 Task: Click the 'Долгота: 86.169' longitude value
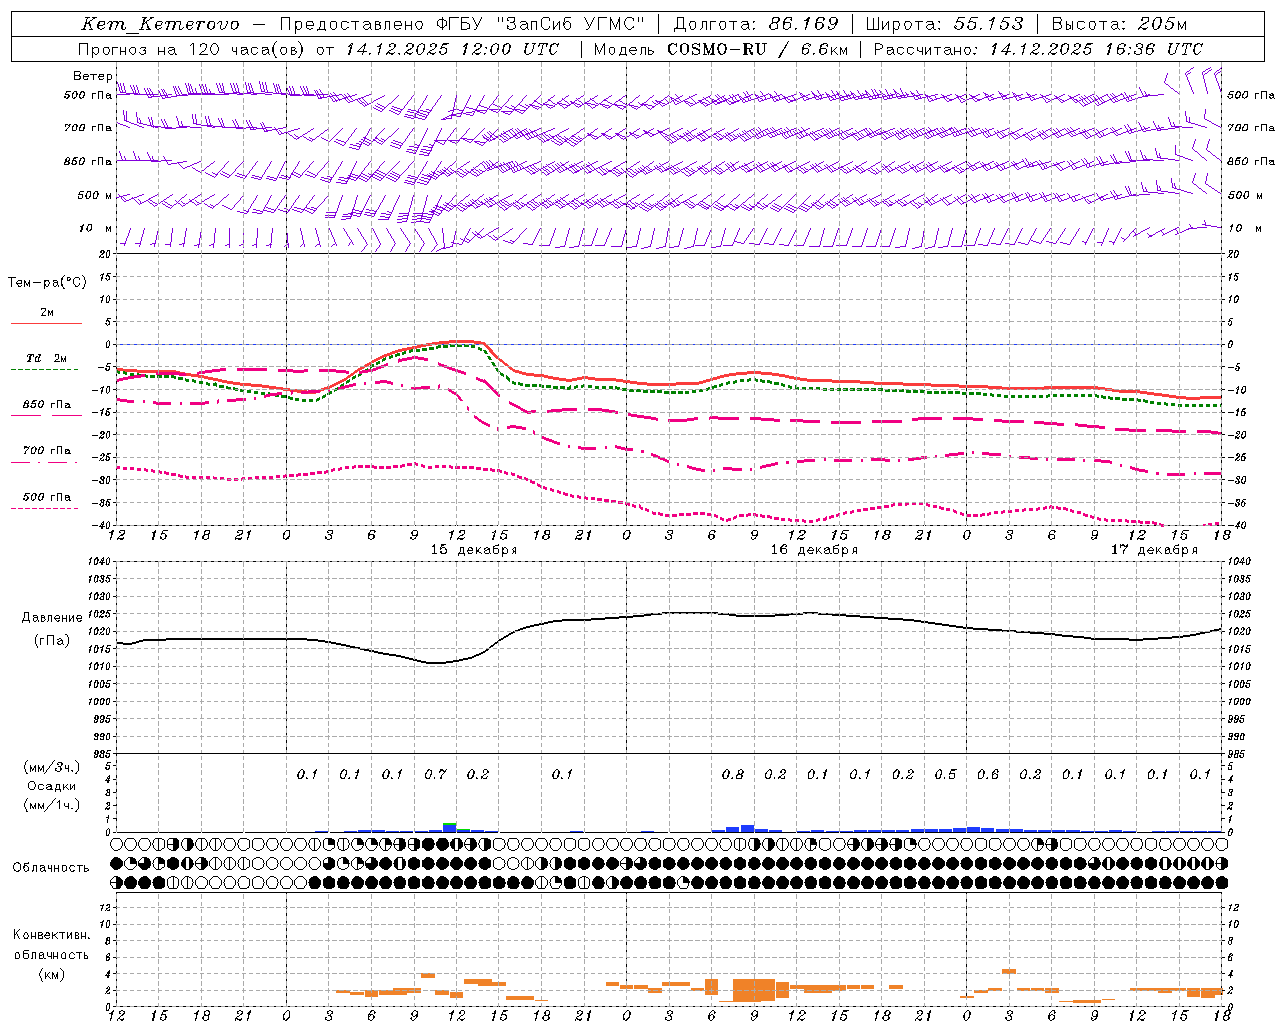click(756, 24)
